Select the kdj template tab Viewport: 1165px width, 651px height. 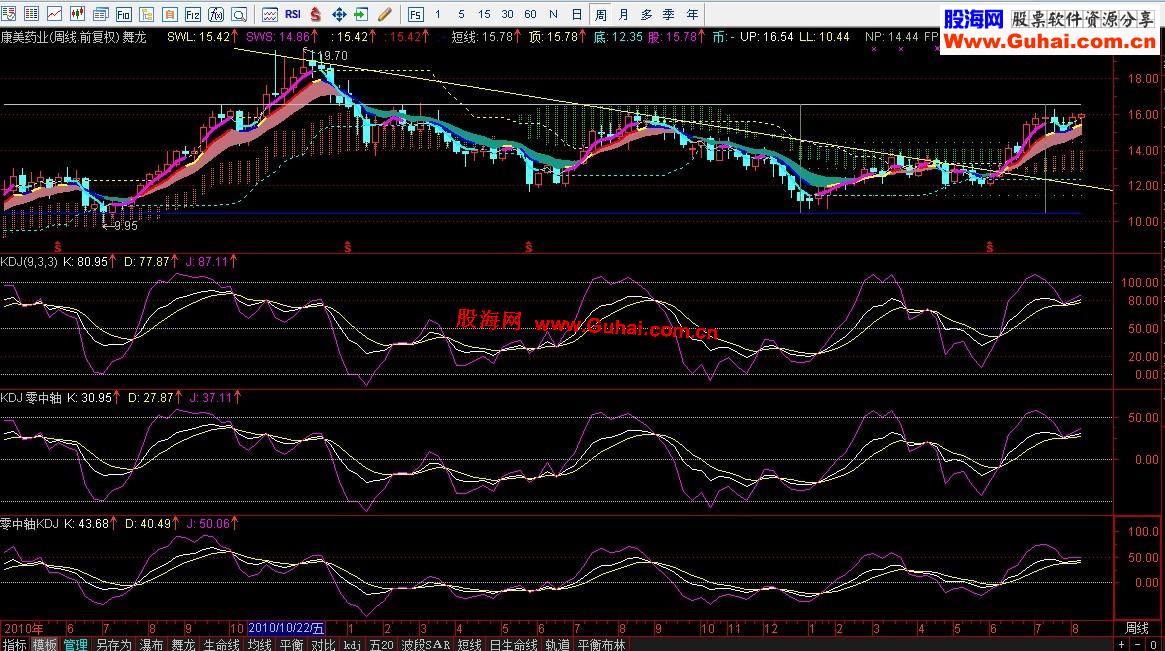(352, 645)
